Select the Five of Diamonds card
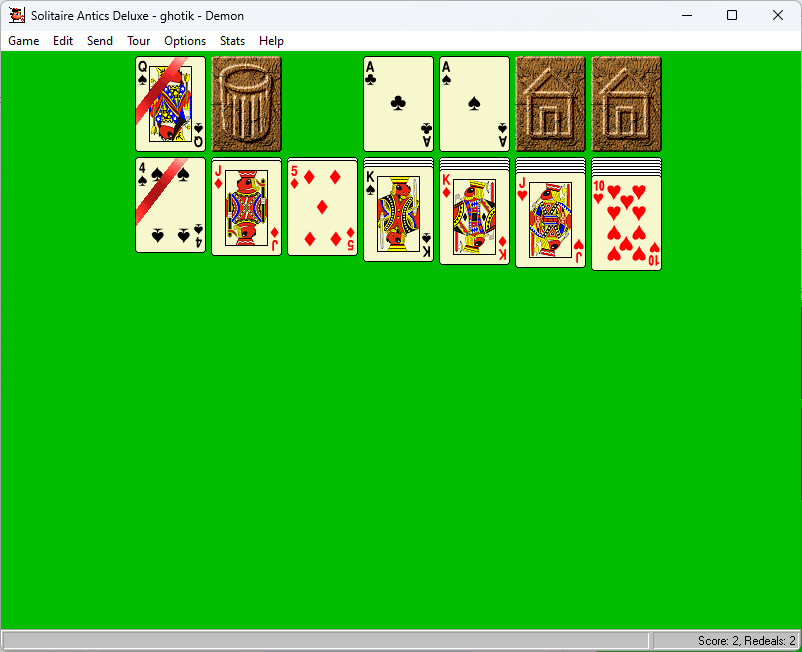 pyautogui.click(x=322, y=208)
